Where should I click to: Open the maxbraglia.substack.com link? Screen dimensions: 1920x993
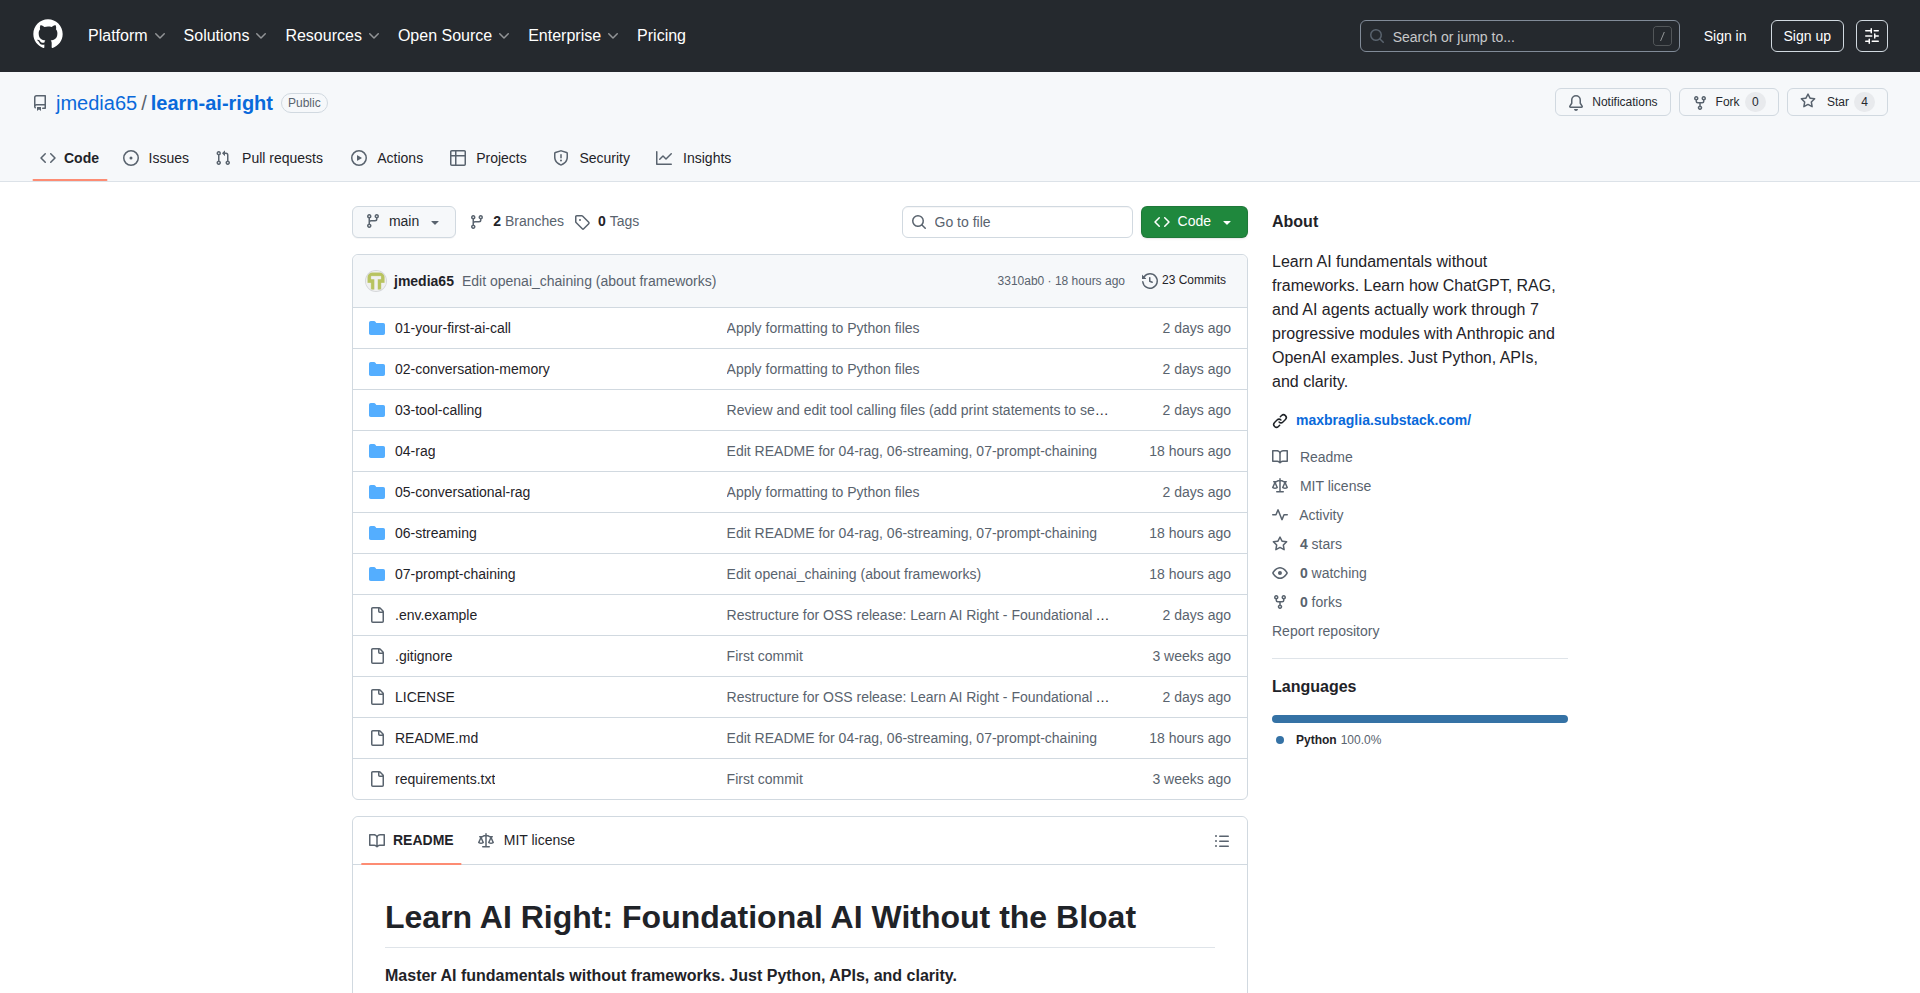(x=1383, y=420)
